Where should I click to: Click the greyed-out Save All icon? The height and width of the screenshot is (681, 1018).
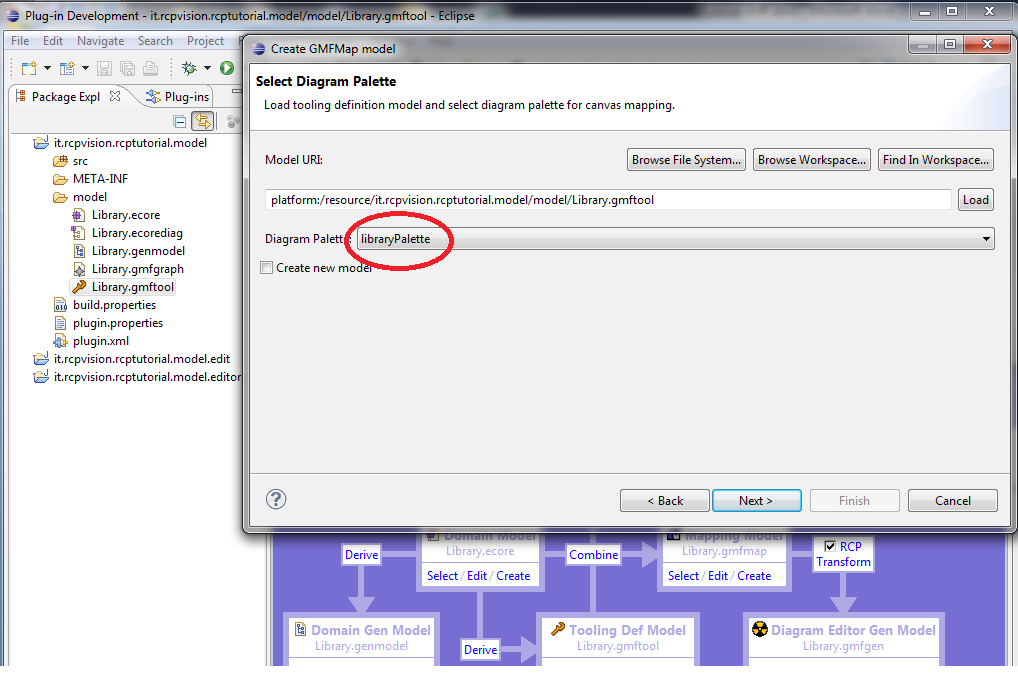128,68
